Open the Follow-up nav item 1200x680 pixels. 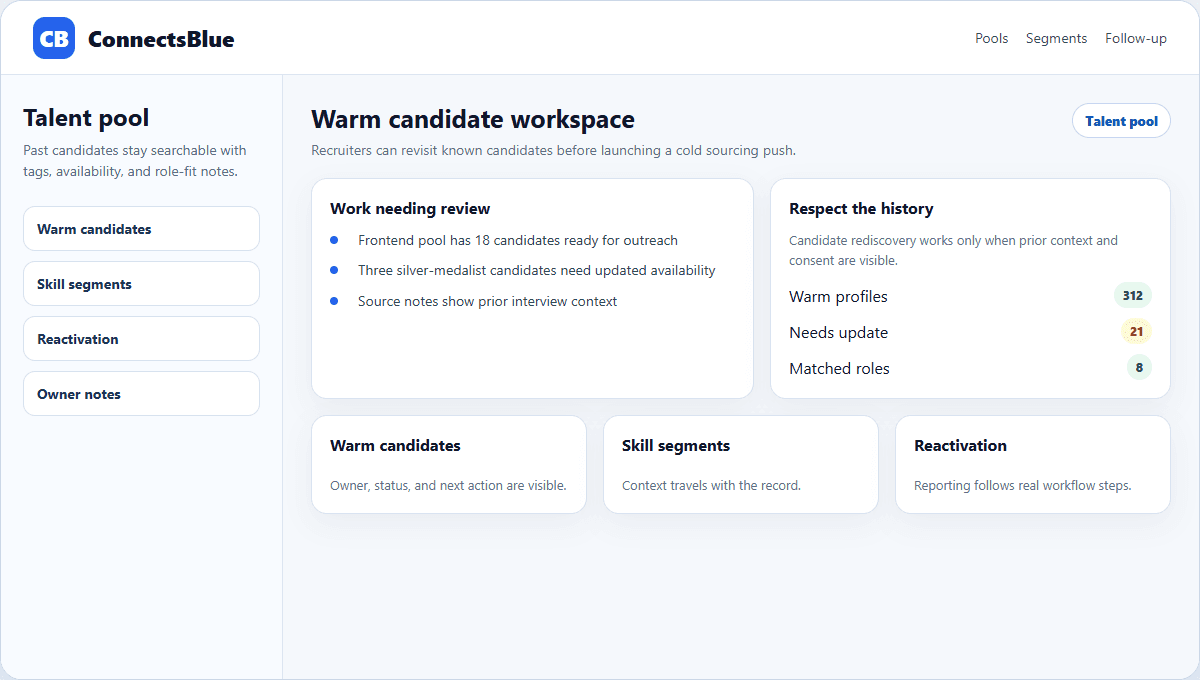coord(1136,38)
